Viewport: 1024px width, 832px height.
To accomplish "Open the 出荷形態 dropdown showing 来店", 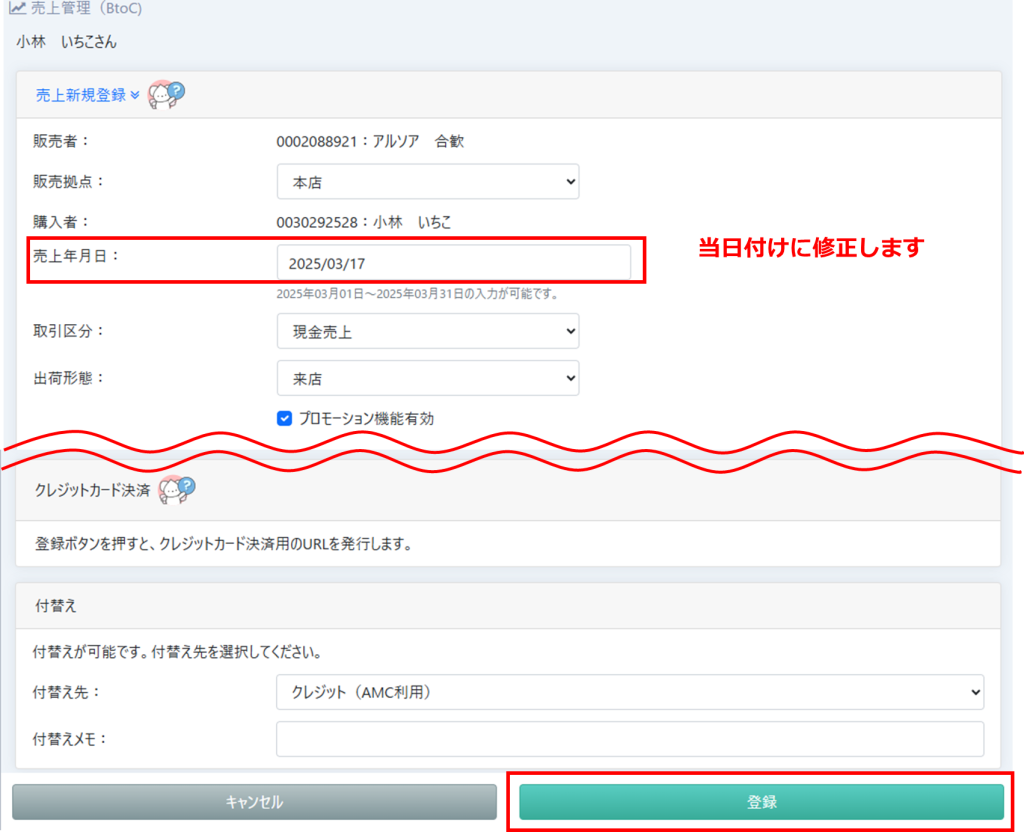I will point(427,378).
